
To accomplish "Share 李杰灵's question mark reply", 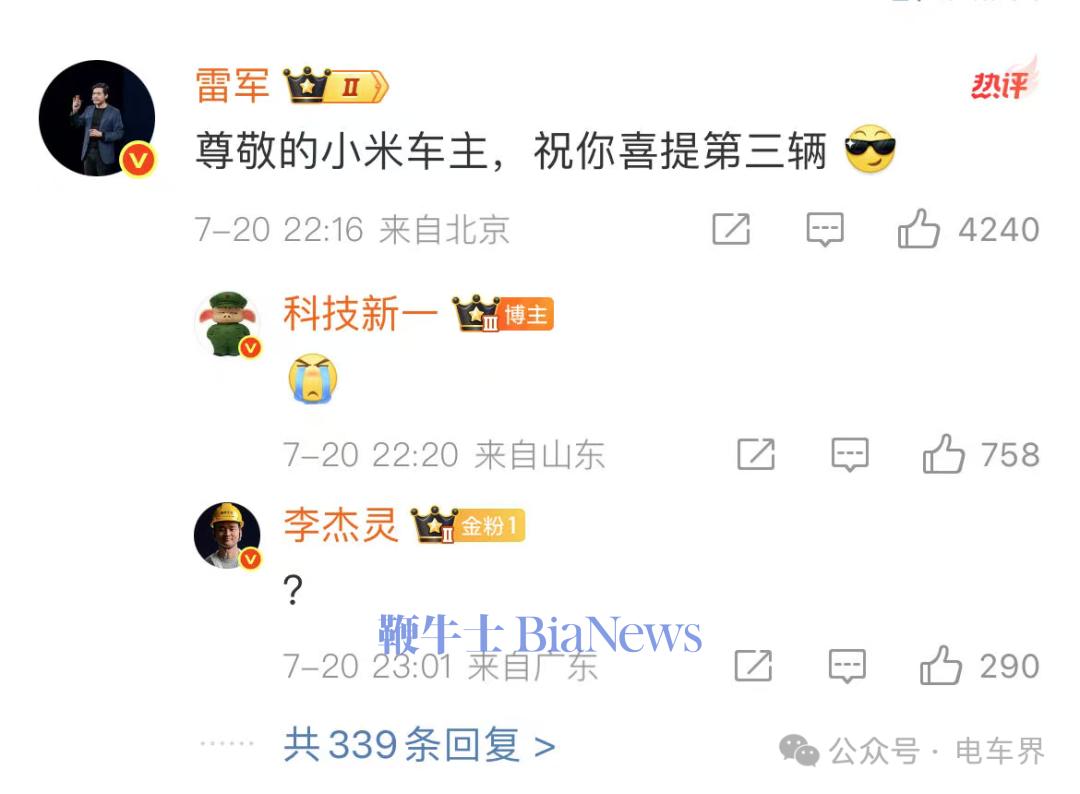I will (753, 665).
